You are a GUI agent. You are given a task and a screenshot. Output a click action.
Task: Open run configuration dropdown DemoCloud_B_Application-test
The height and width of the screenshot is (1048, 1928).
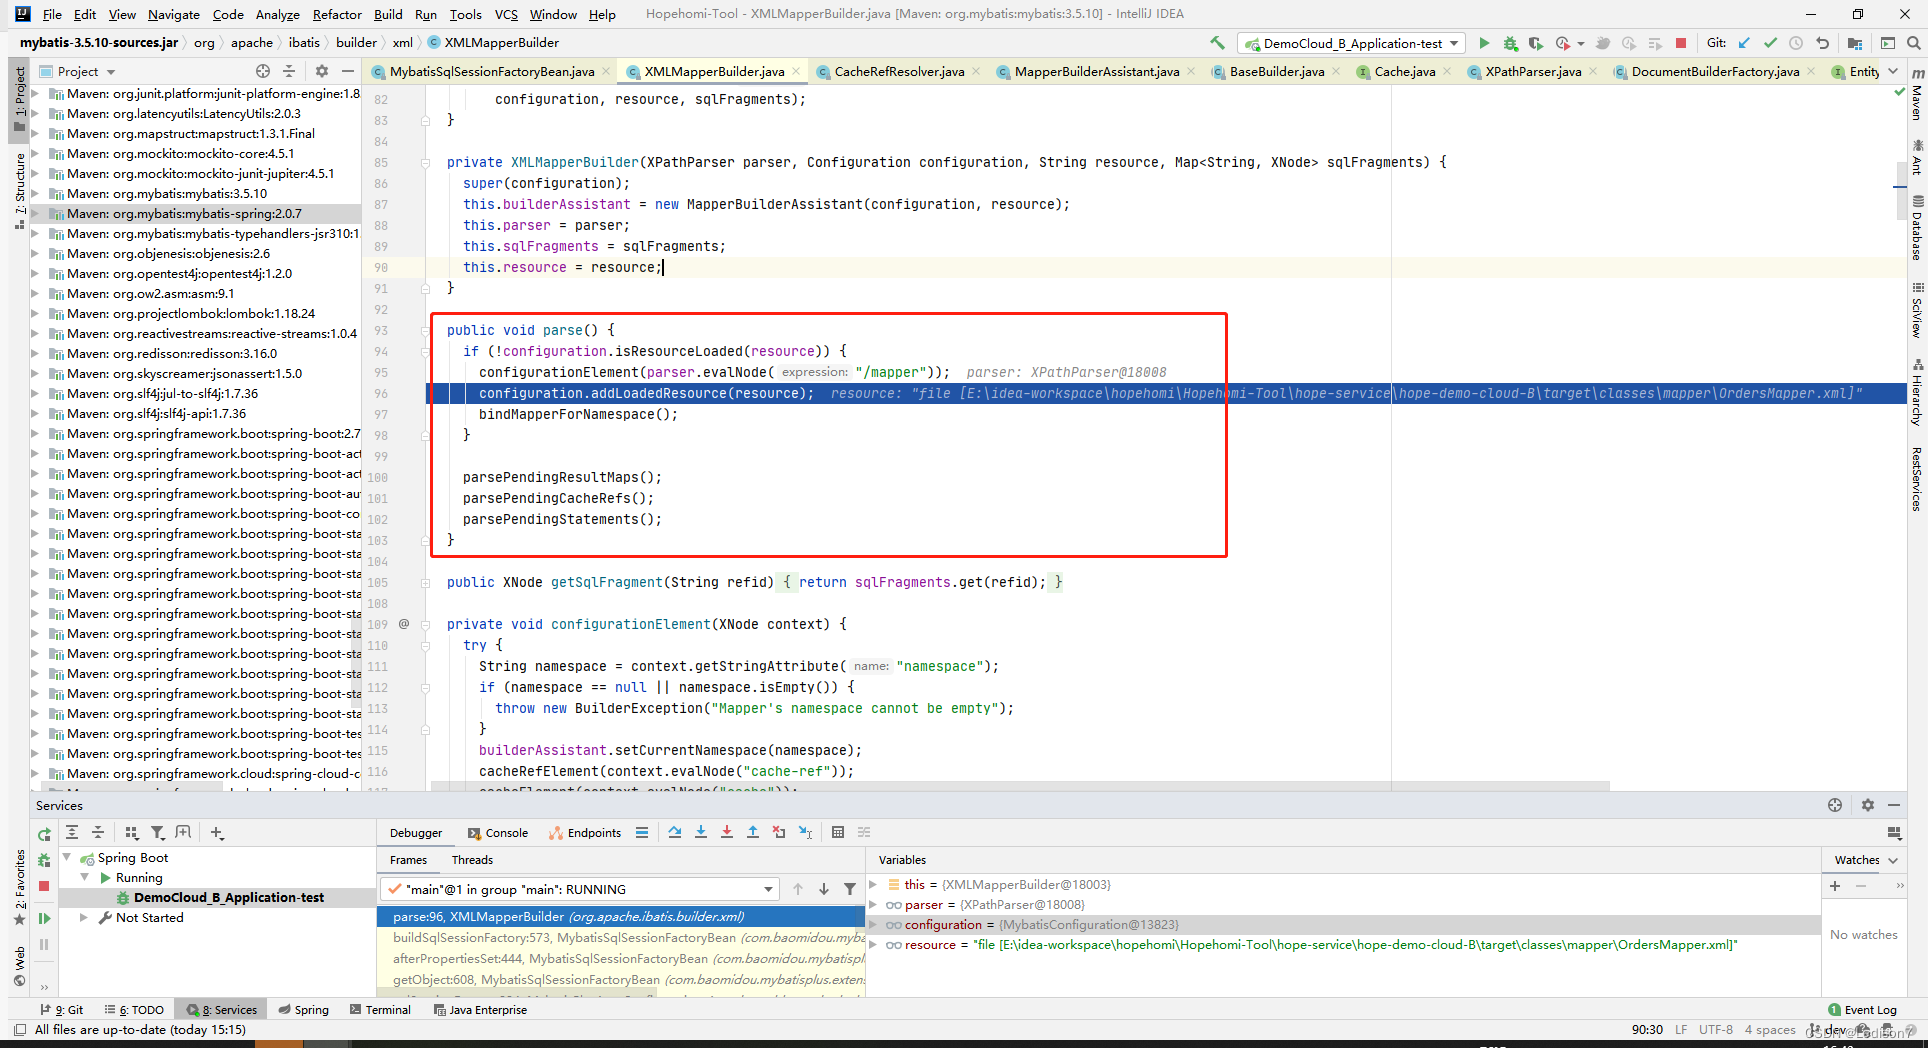click(x=1352, y=43)
